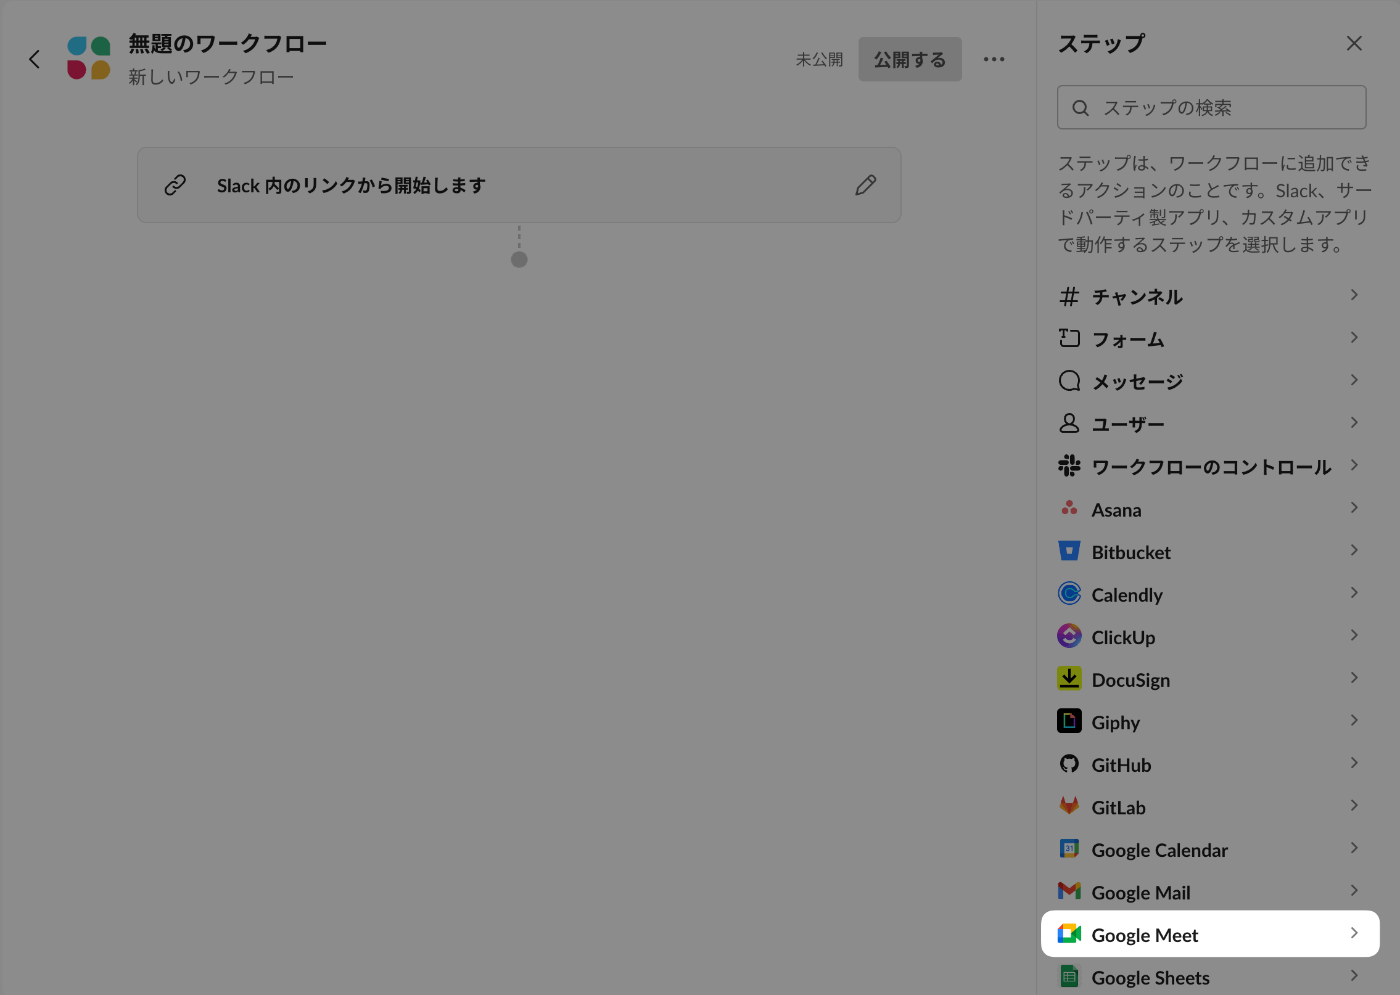Expand the Google Meet chevron
This screenshot has height=995, width=1400.
tap(1354, 933)
